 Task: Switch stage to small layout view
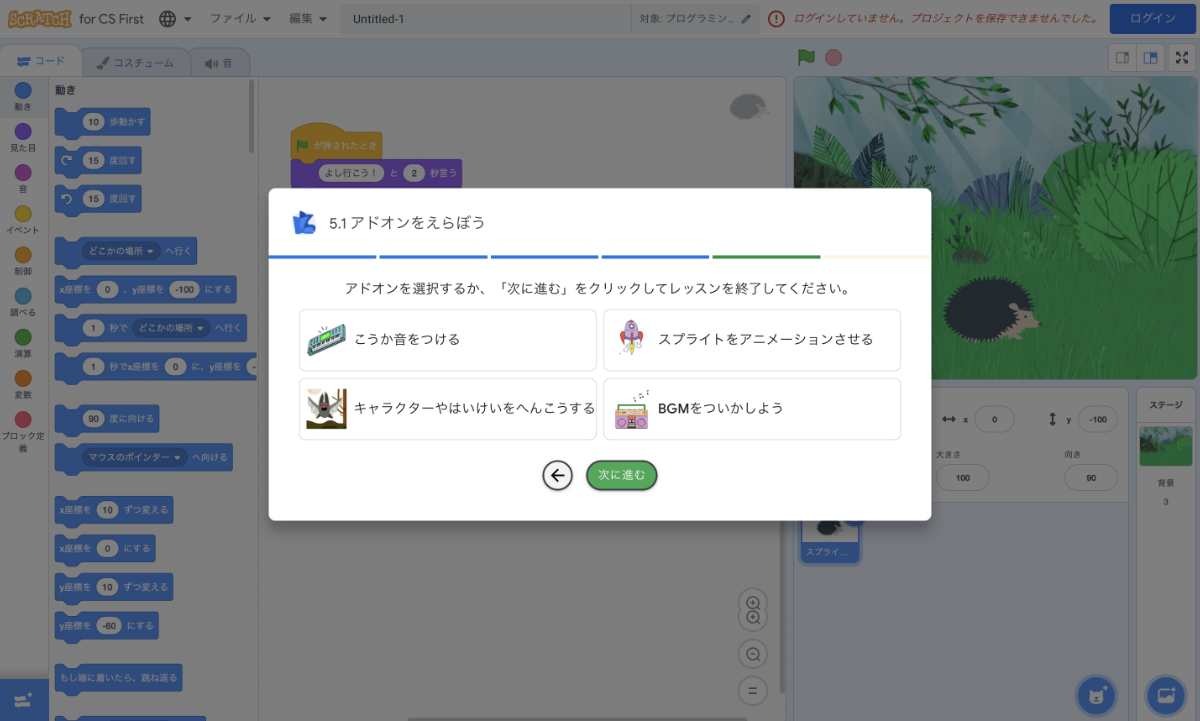(1121, 58)
